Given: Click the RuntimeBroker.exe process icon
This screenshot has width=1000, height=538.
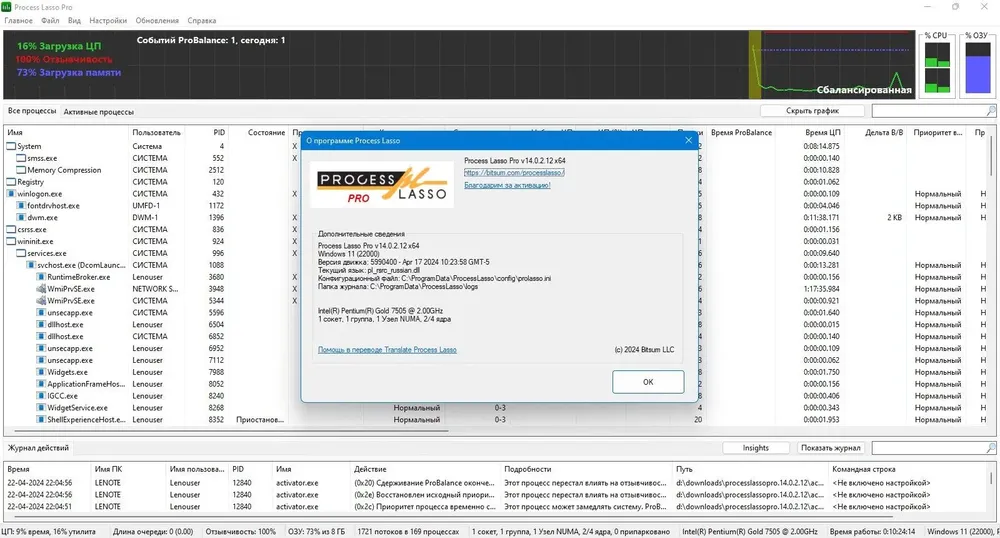Looking at the screenshot, I should 41,277.
